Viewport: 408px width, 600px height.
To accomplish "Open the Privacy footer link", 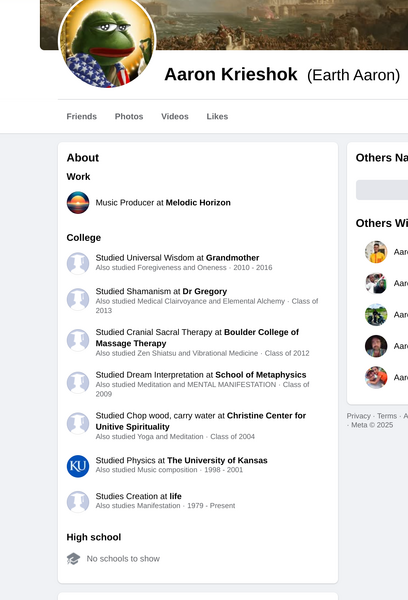I will [x=359, y=416].
